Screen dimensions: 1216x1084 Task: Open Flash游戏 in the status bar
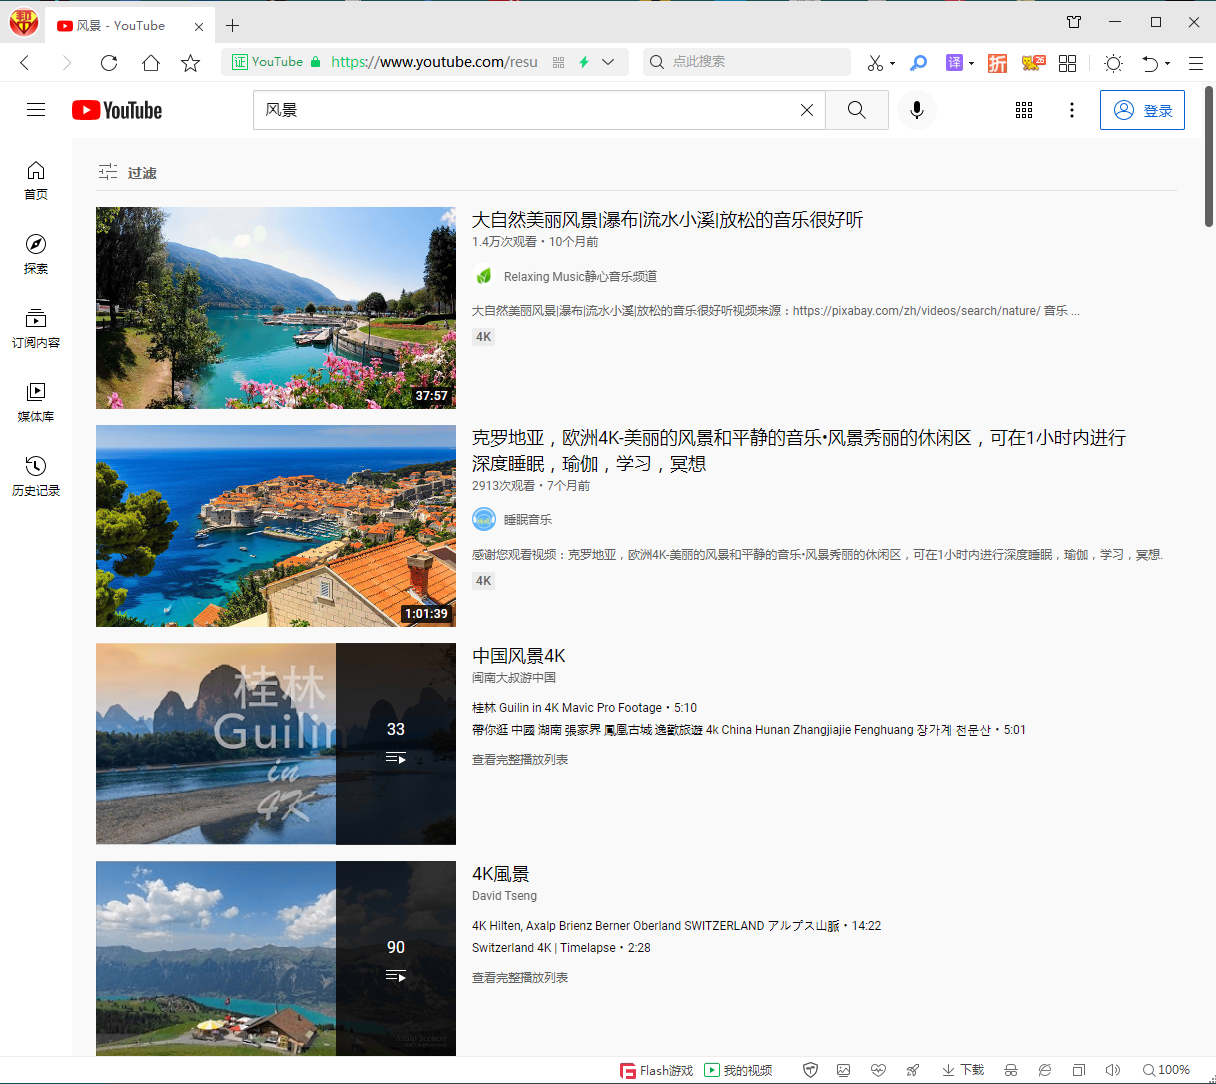(656, 1070)
